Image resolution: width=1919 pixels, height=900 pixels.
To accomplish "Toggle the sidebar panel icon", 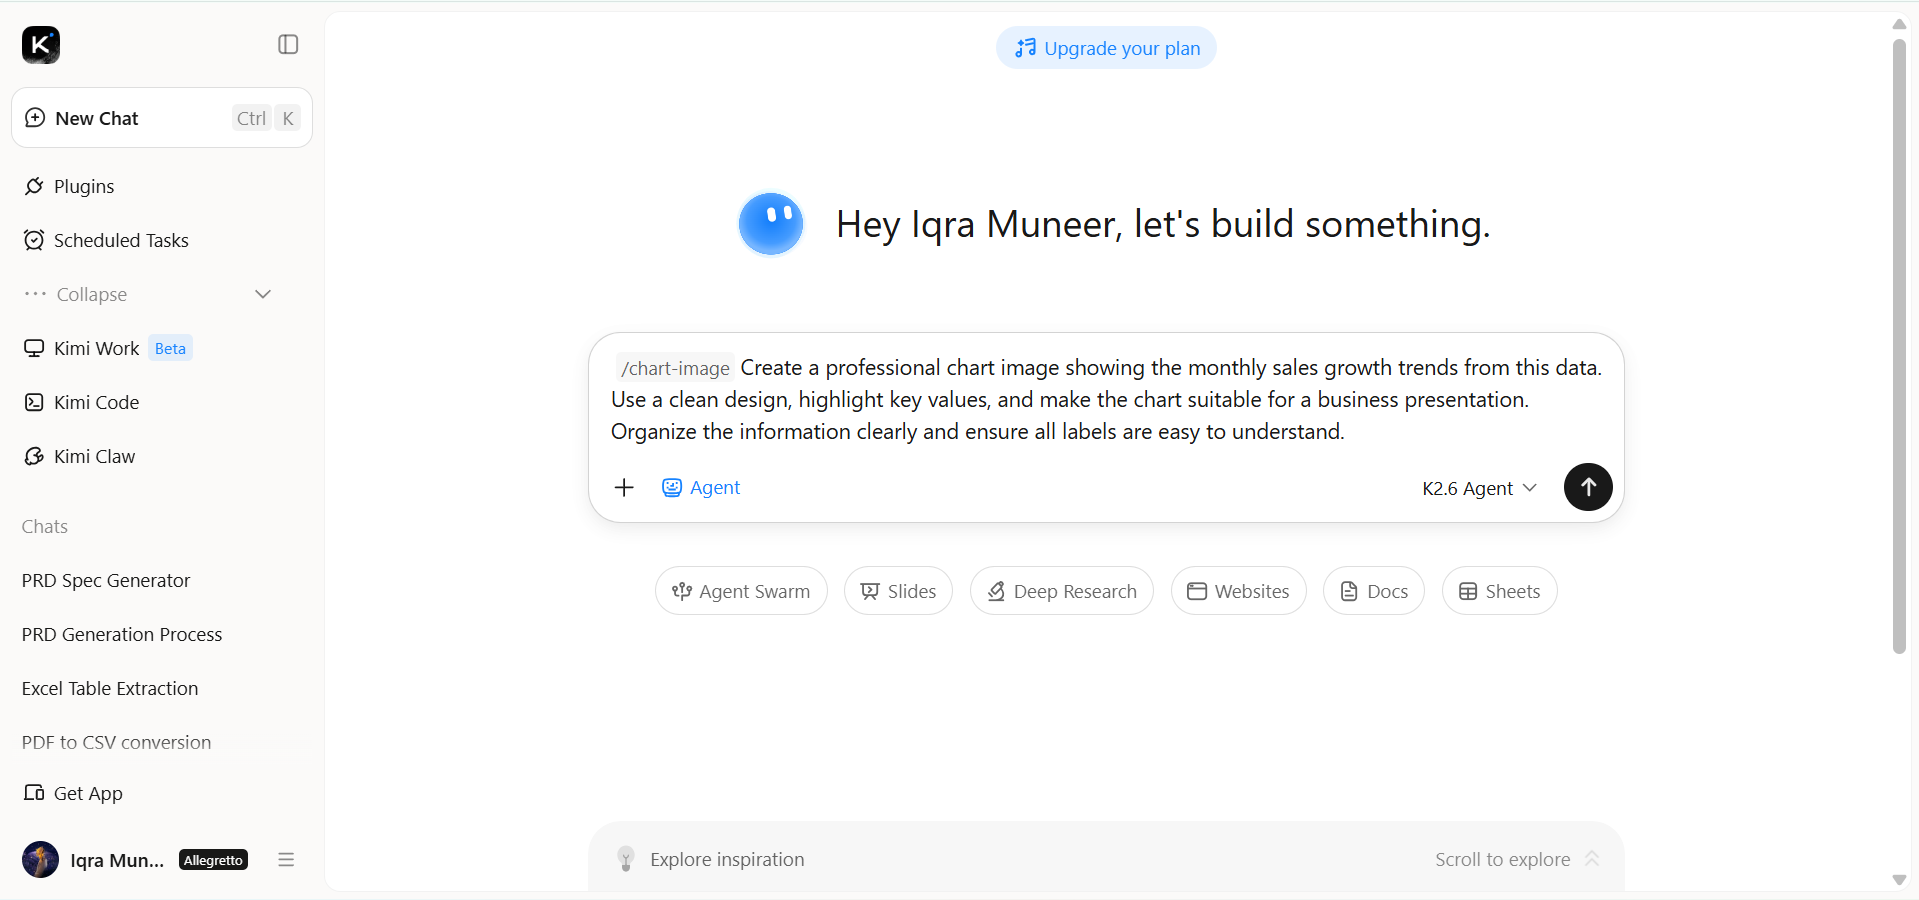I will click(x=288, y=44).
